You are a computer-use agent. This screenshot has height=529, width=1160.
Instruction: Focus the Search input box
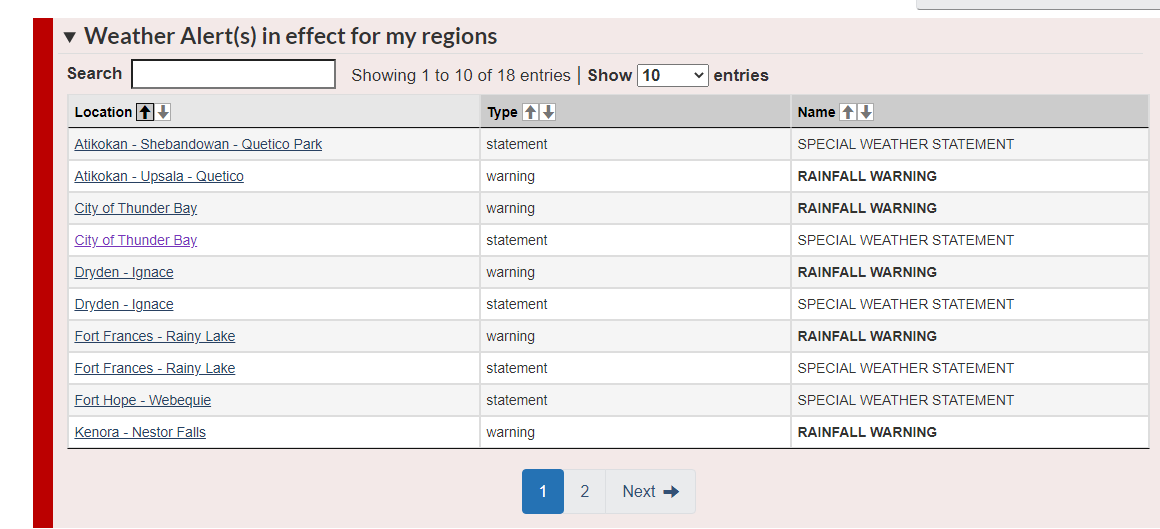pos(233,74)
